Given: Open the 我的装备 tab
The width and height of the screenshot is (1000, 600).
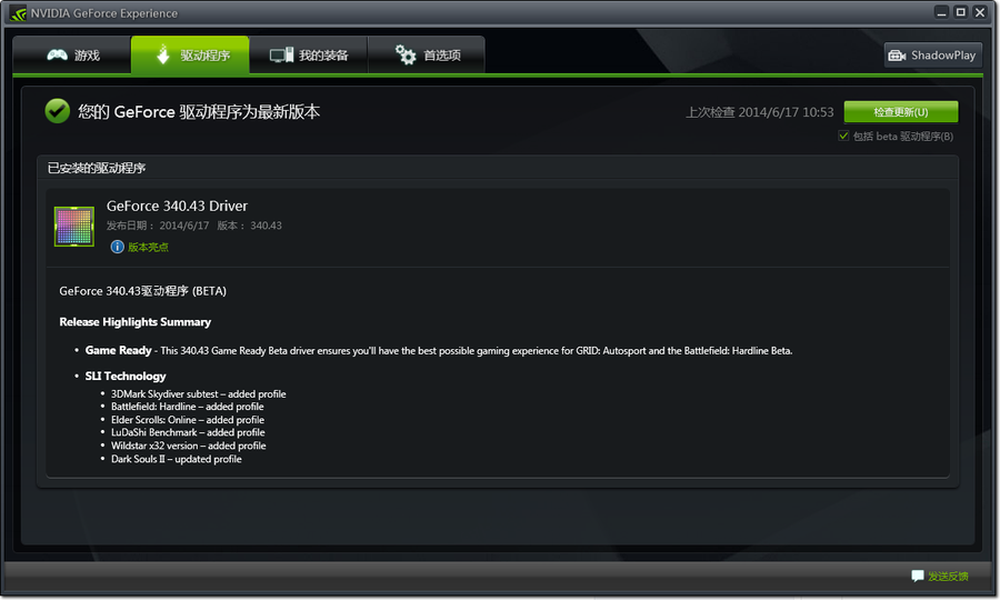Looking at the screenshot, I should [x=309, y=55].
